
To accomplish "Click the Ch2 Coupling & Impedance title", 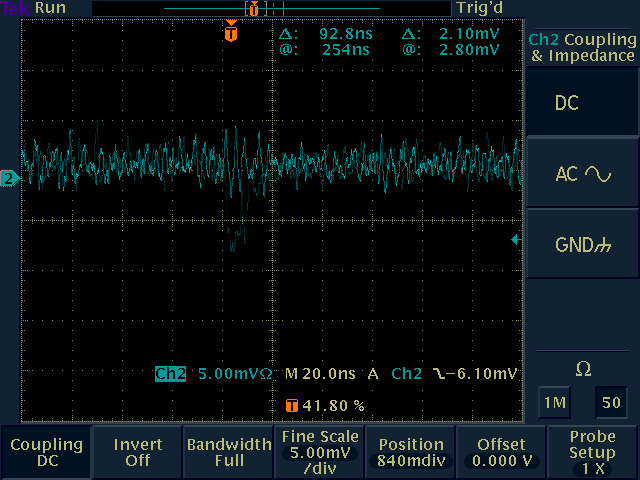I will (x=582, y=47).
